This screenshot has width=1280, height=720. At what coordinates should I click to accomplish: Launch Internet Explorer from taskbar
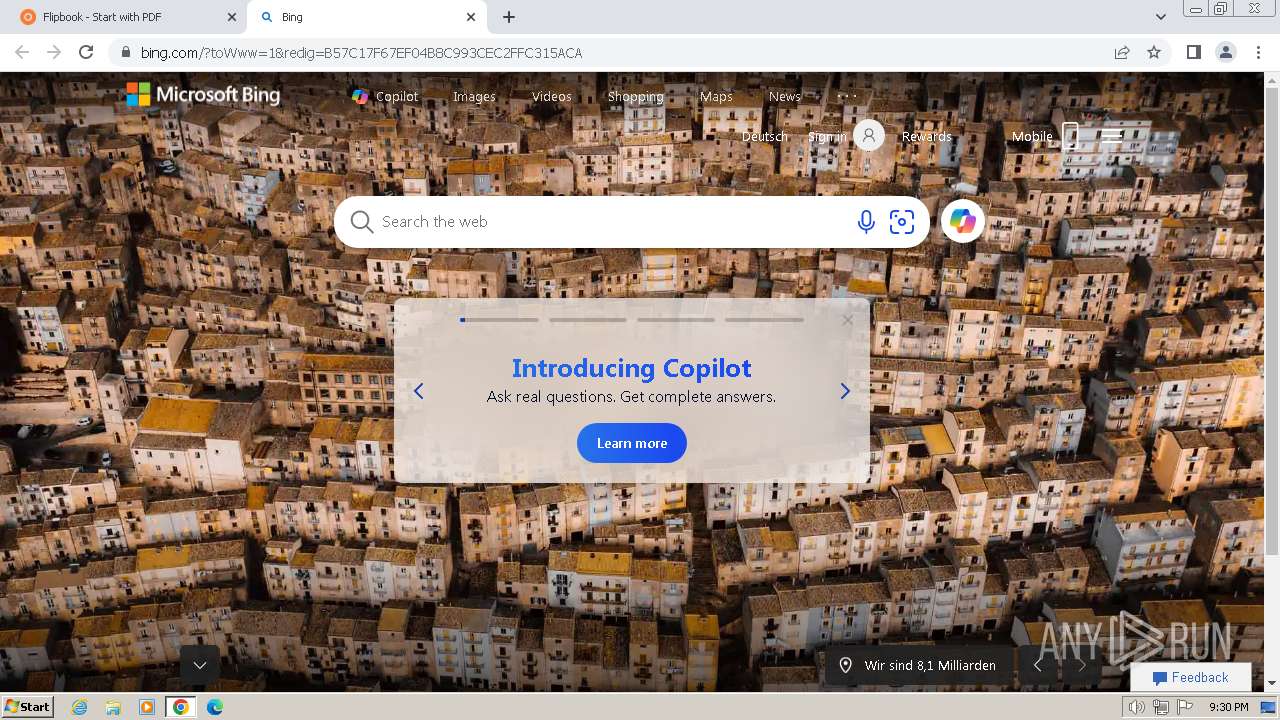pyautogui.click(x=80, y=707)
